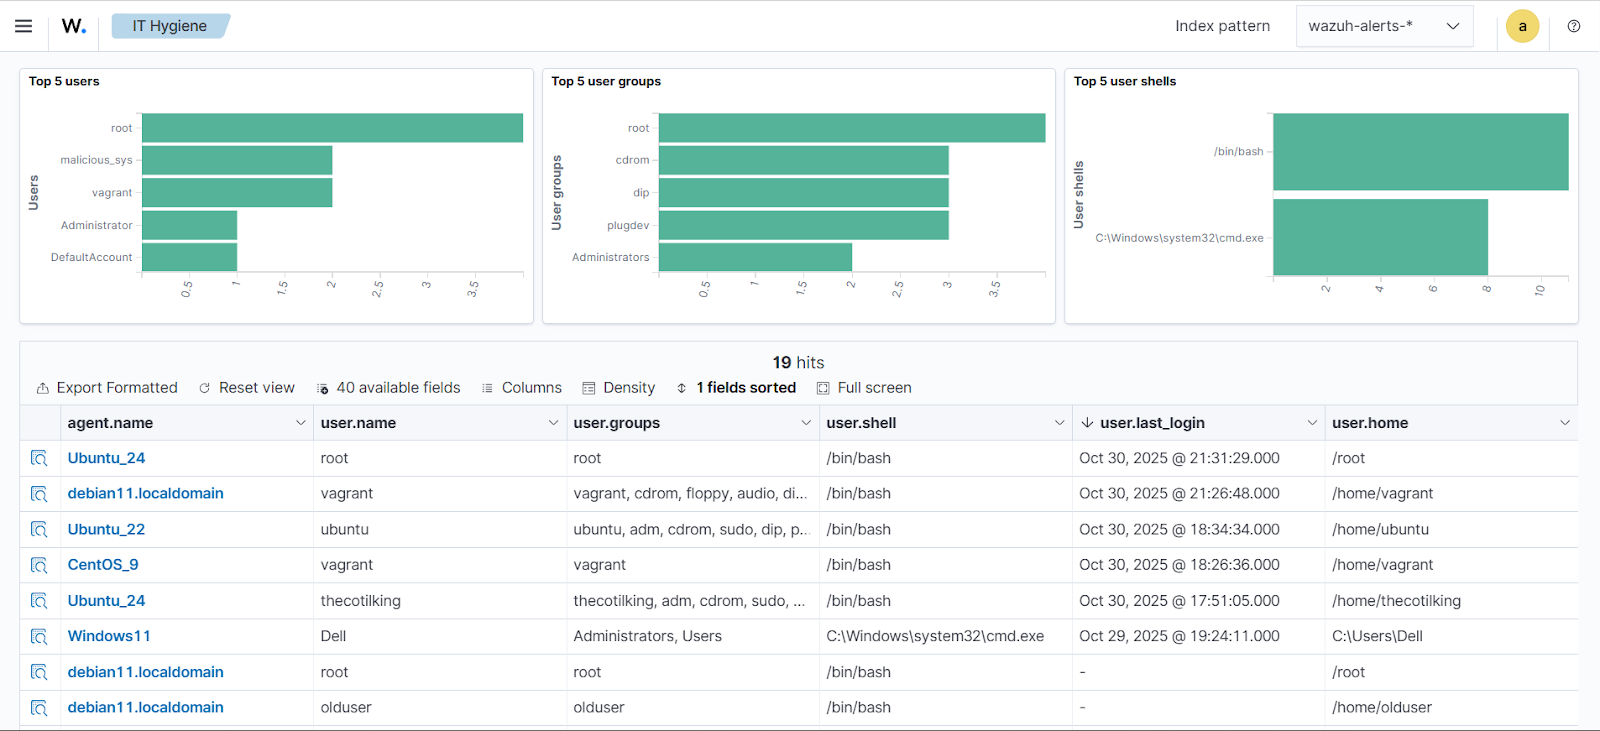The width and height of the screenshot is (1600, 731).
Task: Select the IT Hygiene breadcrumb tab
Action: 169,26
